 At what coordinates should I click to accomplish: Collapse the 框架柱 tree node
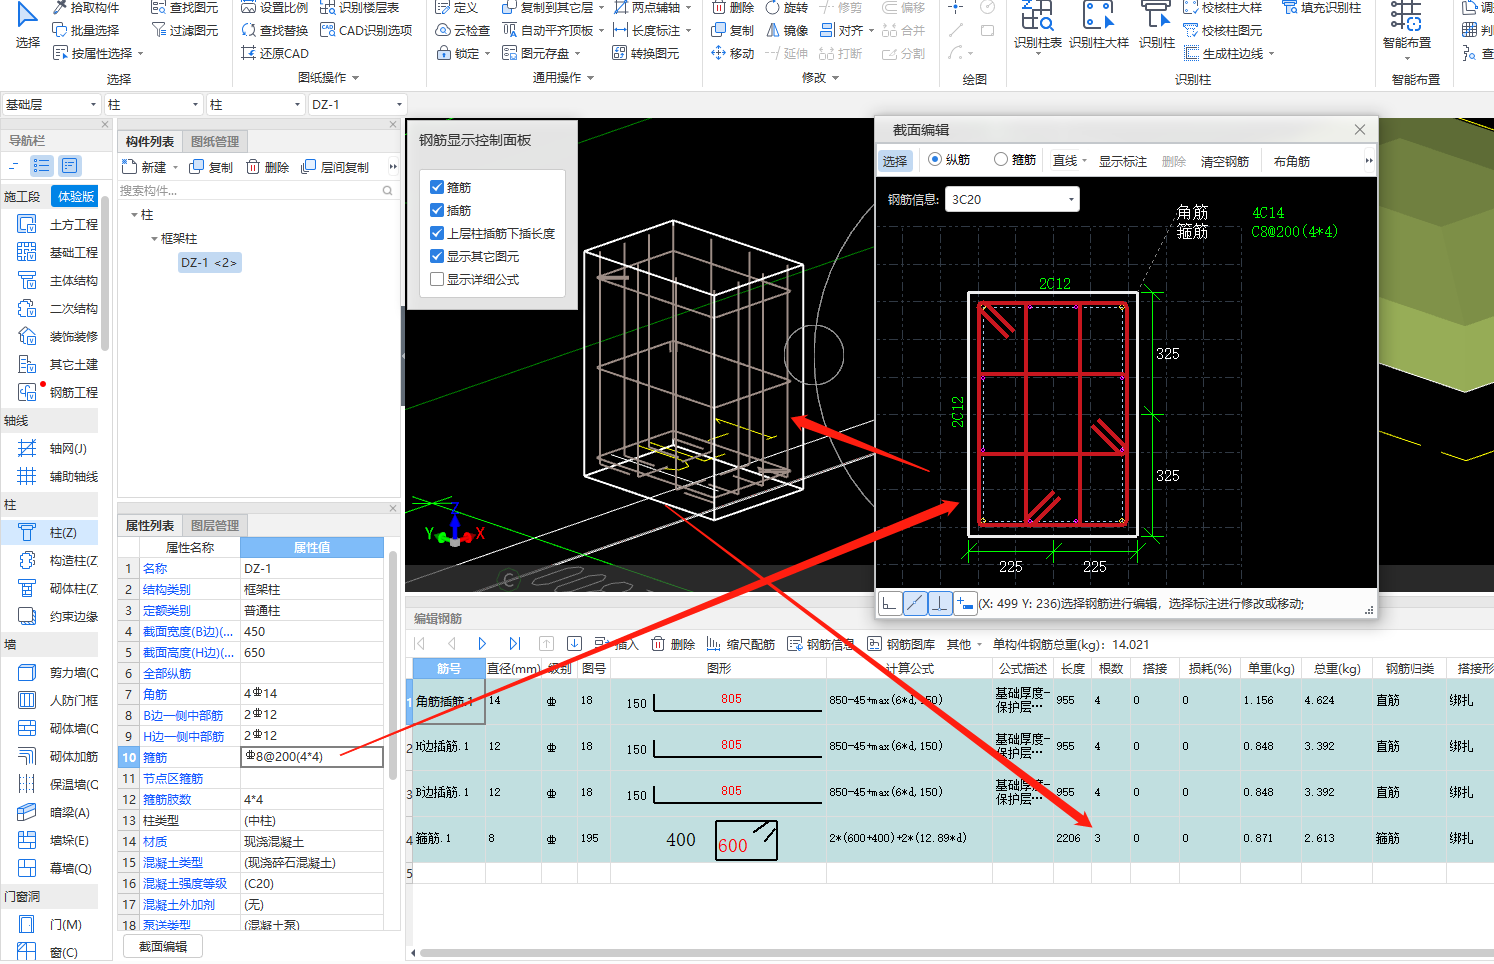pyautogui.click(x=154, y=239)
